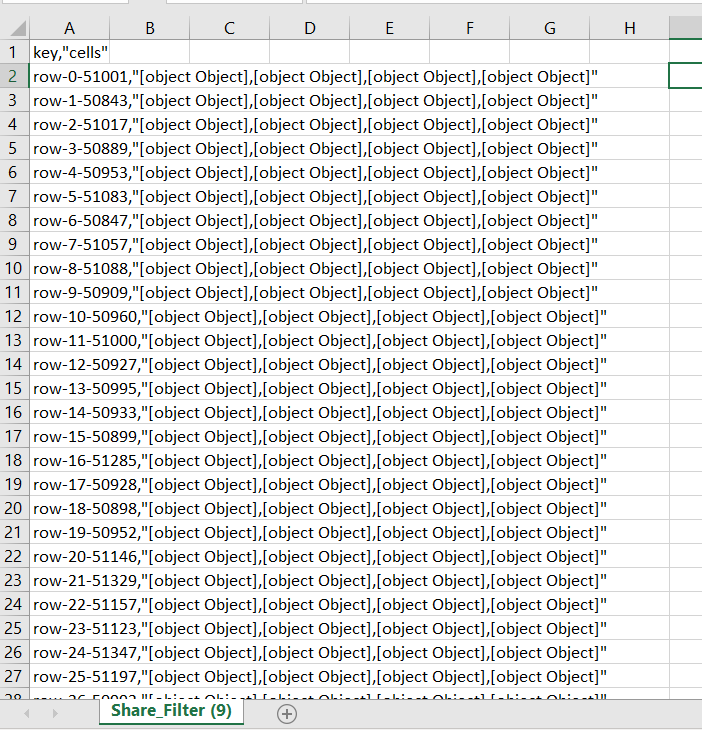
Task: Click cell starting with row-22-51157
Action: pos(69,604)
